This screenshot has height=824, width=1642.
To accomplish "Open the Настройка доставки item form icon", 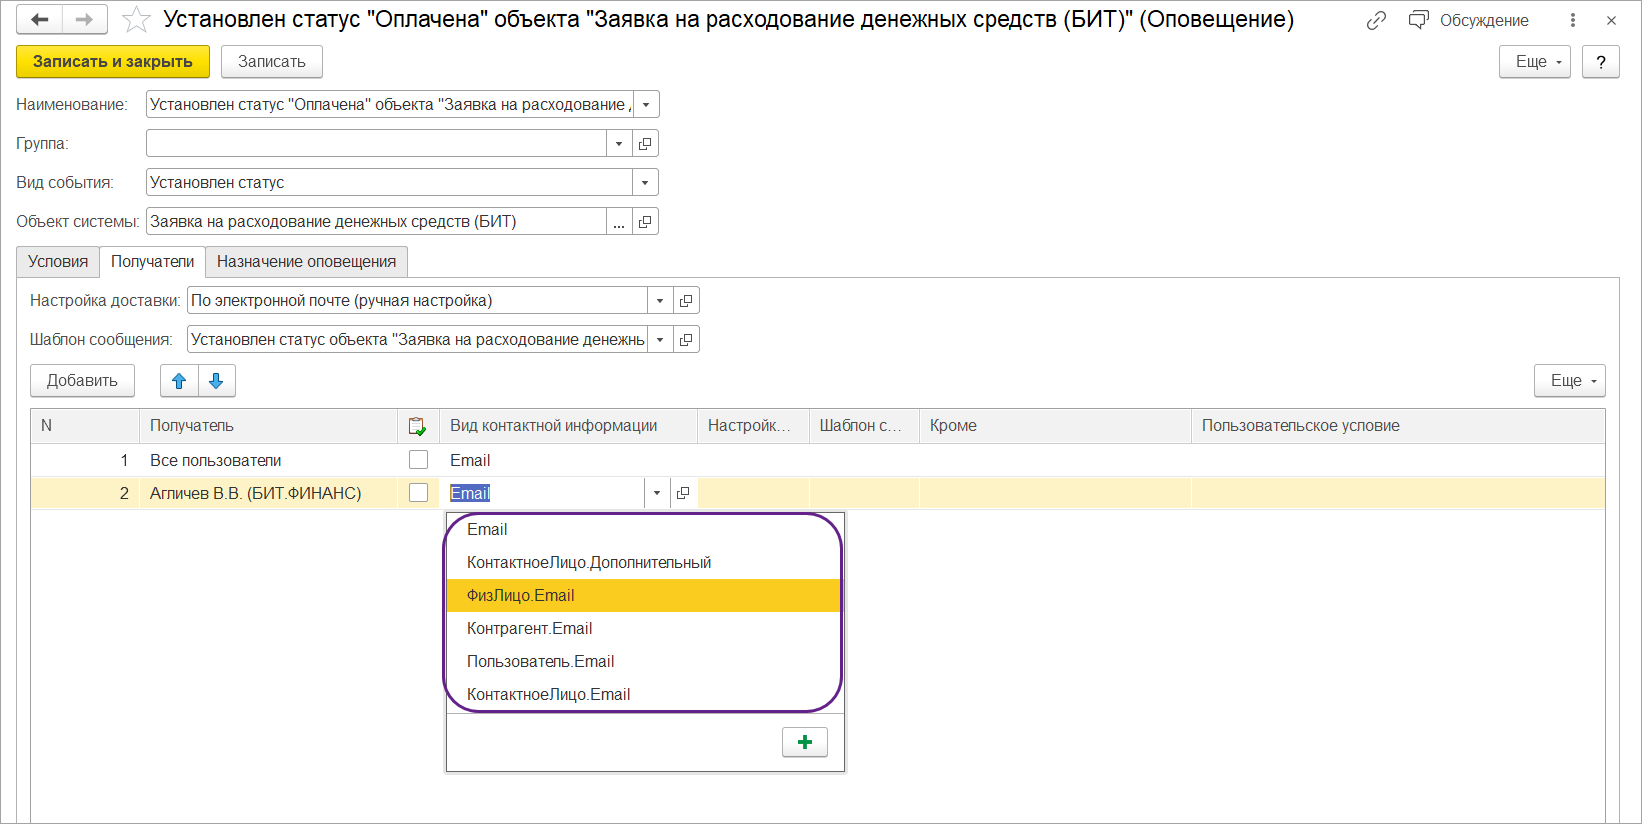I will click(686, 301).
